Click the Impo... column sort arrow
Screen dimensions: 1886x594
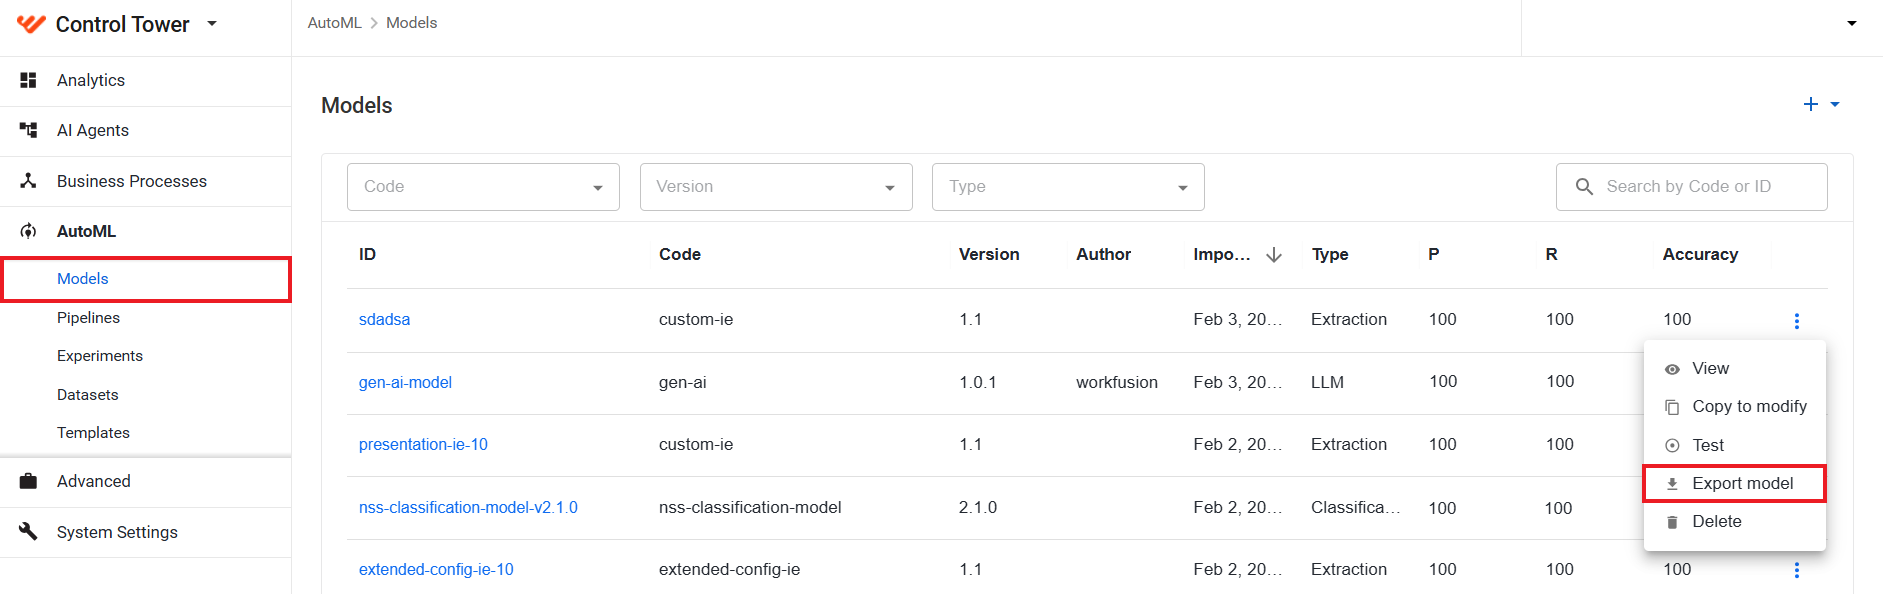tap(1274, 255)
